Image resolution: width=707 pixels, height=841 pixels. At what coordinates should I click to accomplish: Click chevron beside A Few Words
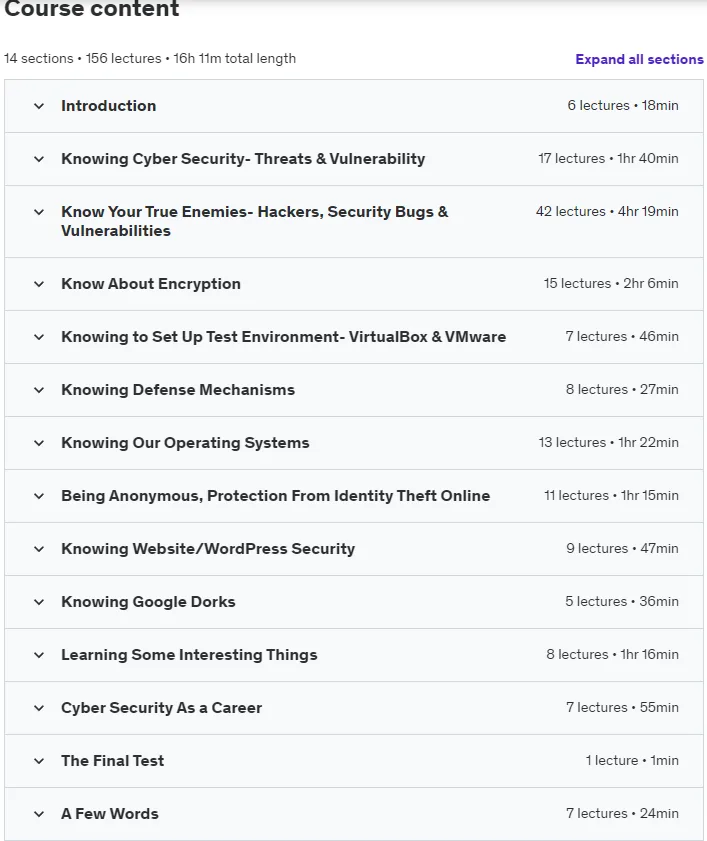[x=39, y=815]
